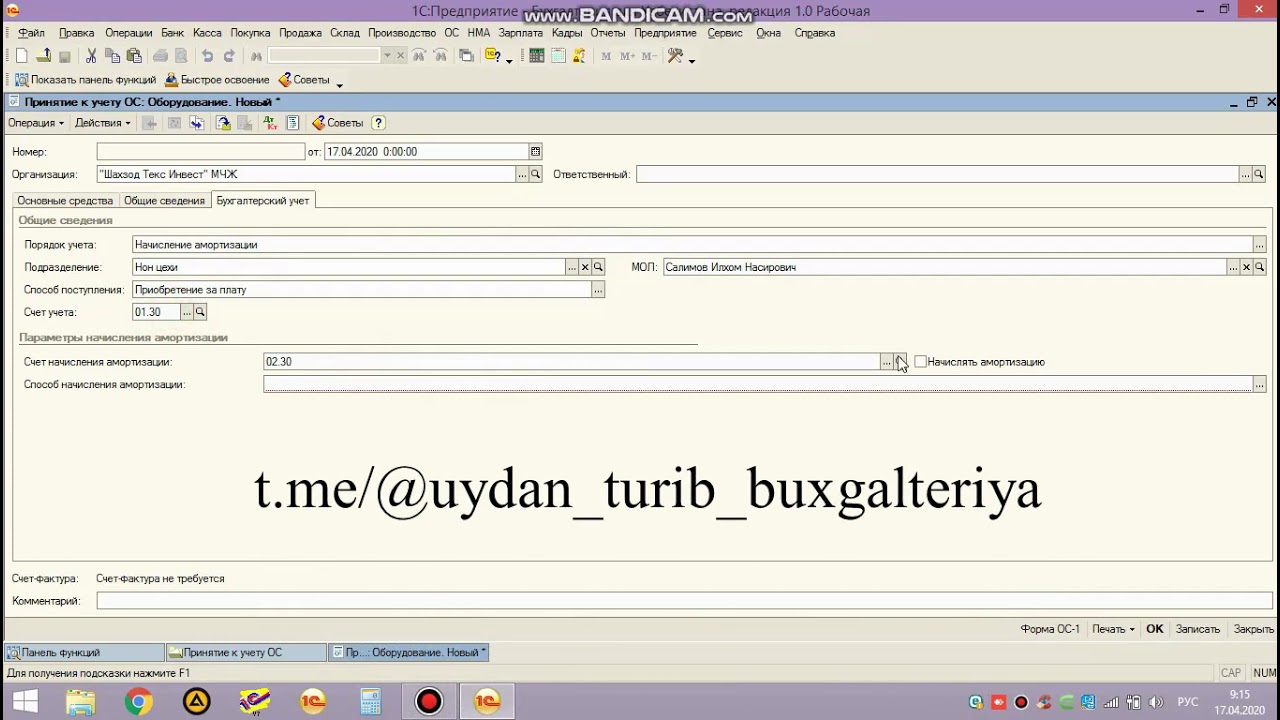The width and height of the screenshot is (1280, 720).
Task: Click the create-based-on icon in document toolbar
Action: pyautogui.click(x=223, y=123)
